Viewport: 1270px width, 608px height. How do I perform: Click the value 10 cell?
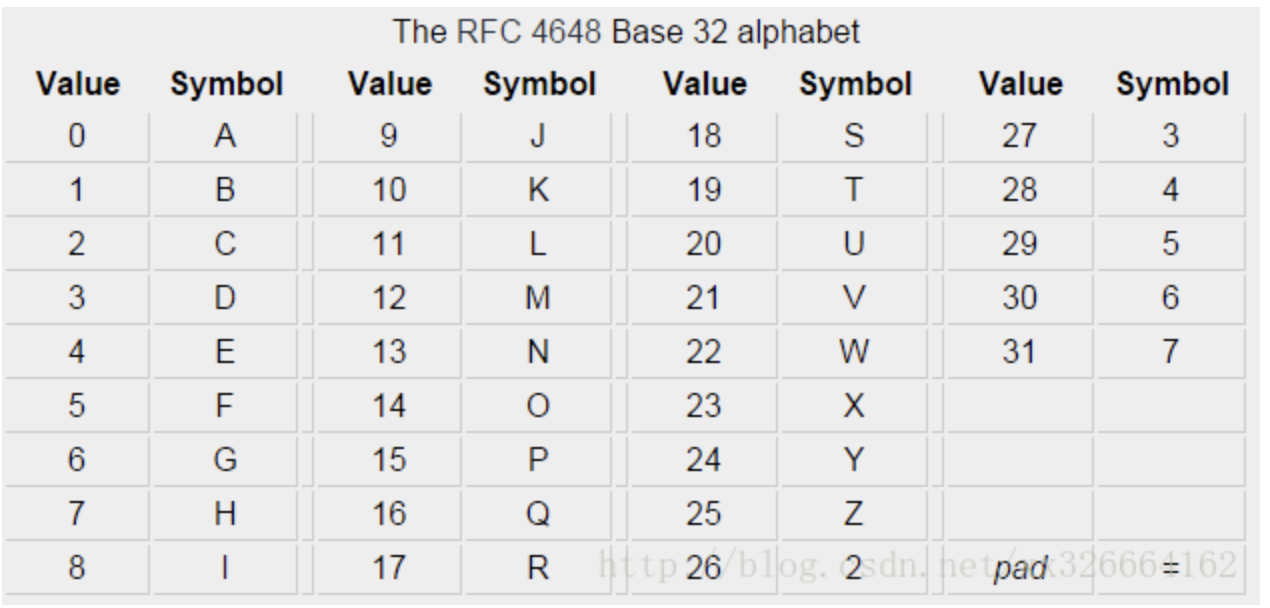(388, 190)
